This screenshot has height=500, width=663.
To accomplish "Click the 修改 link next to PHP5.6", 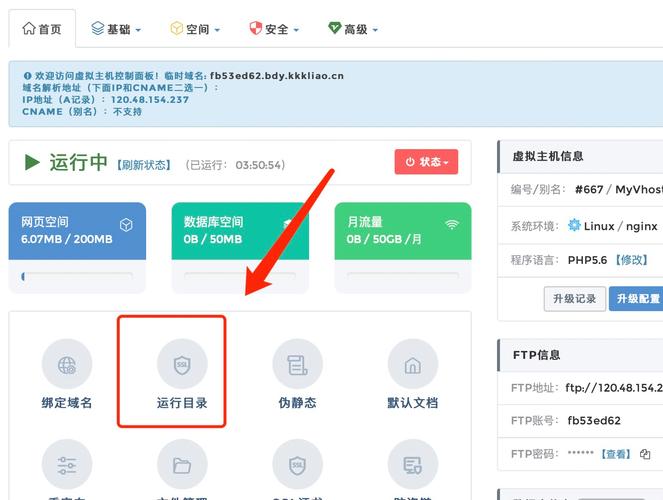I will (x=632, y=260).
